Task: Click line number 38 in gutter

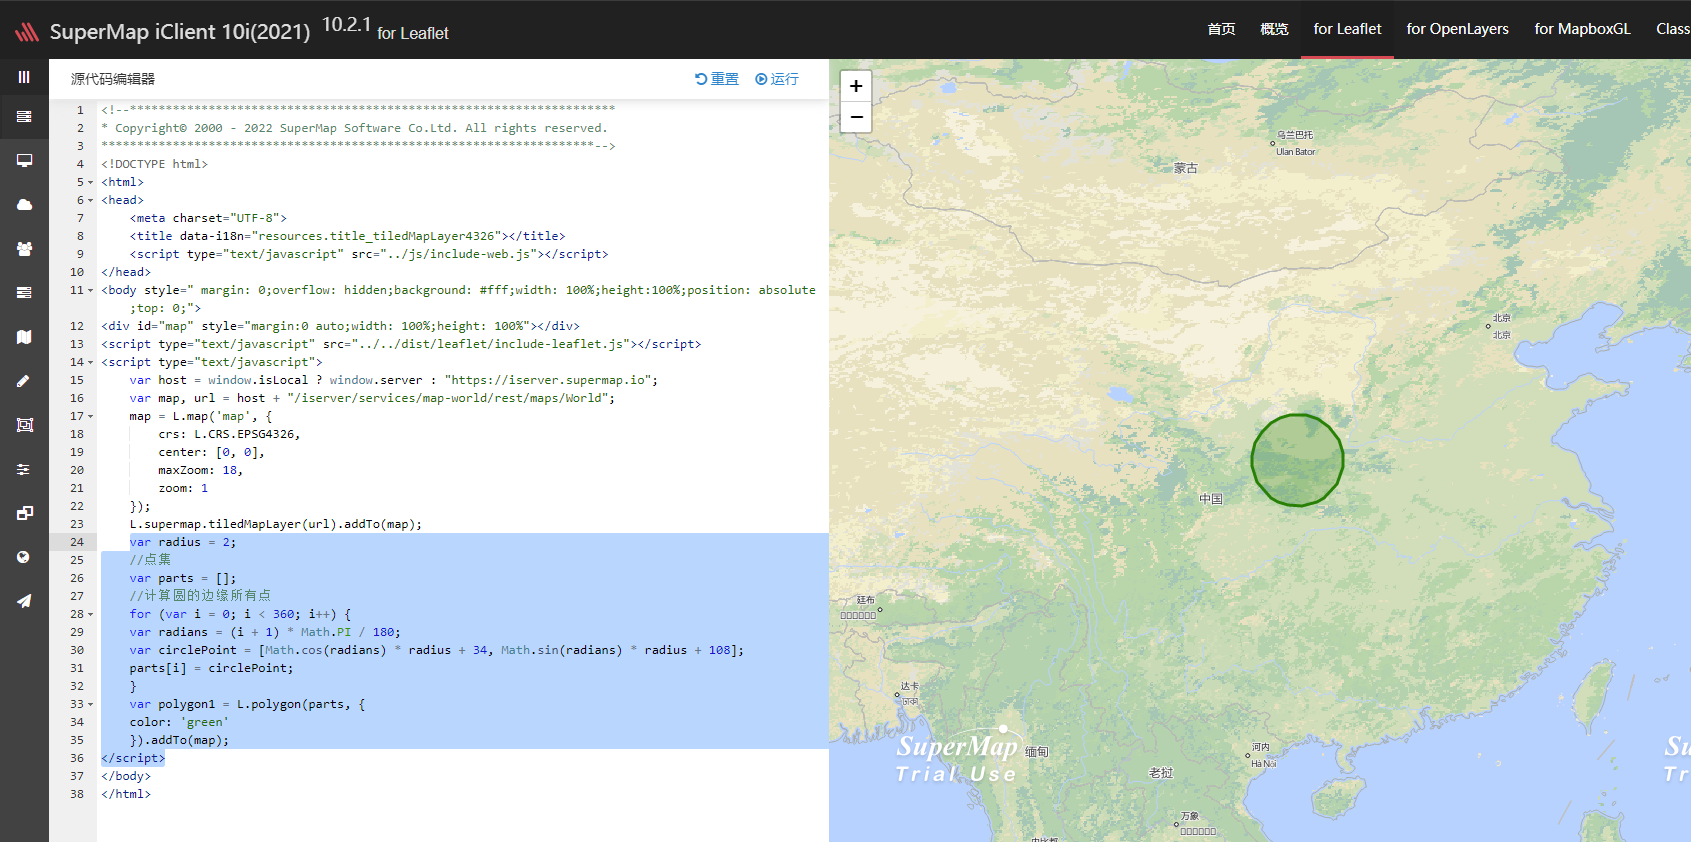Action: click(77, 794)
